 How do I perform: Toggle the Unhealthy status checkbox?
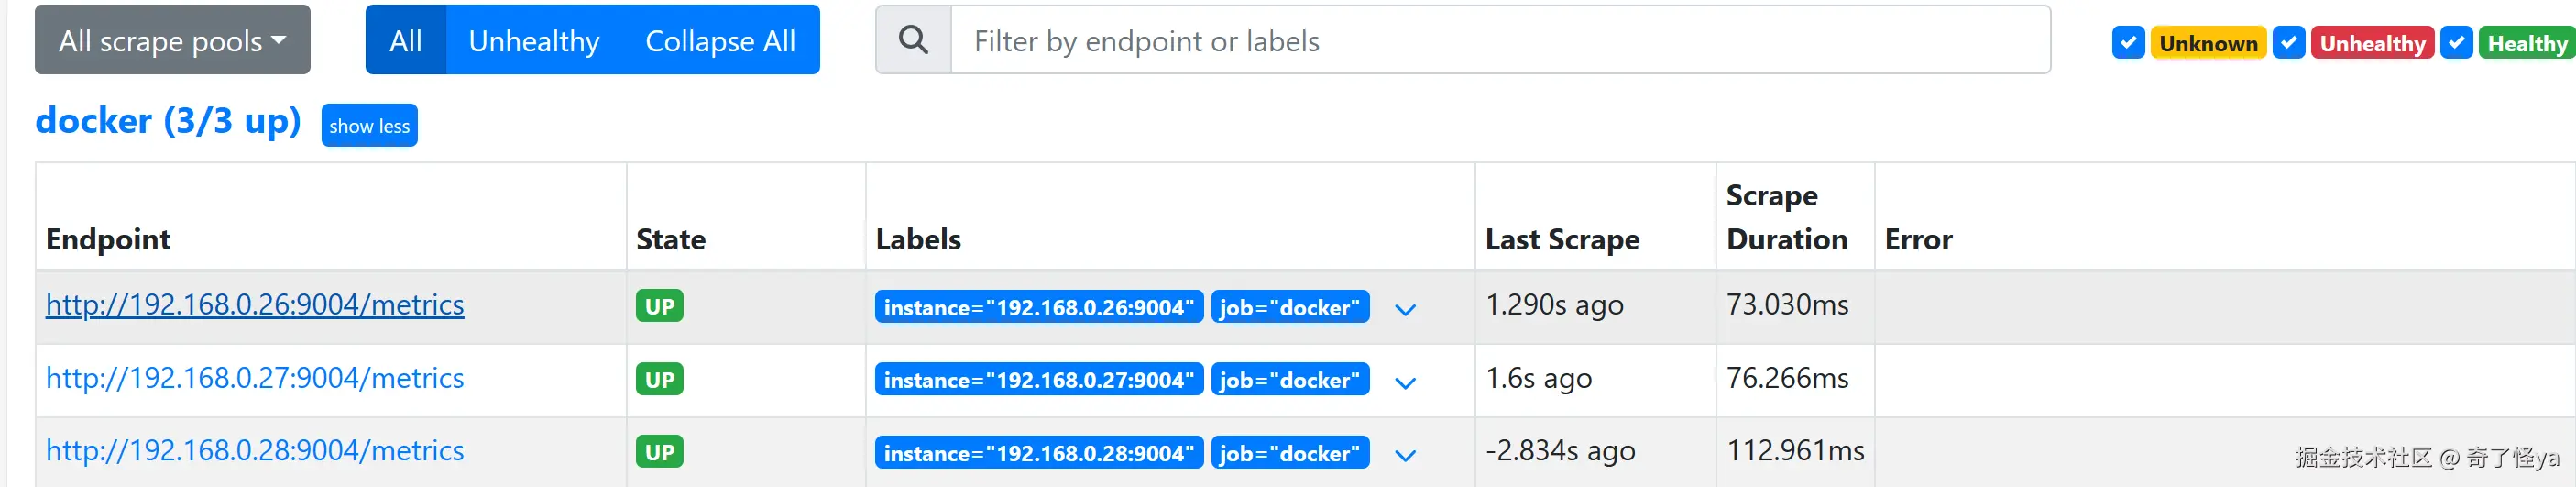(2288, 43)
